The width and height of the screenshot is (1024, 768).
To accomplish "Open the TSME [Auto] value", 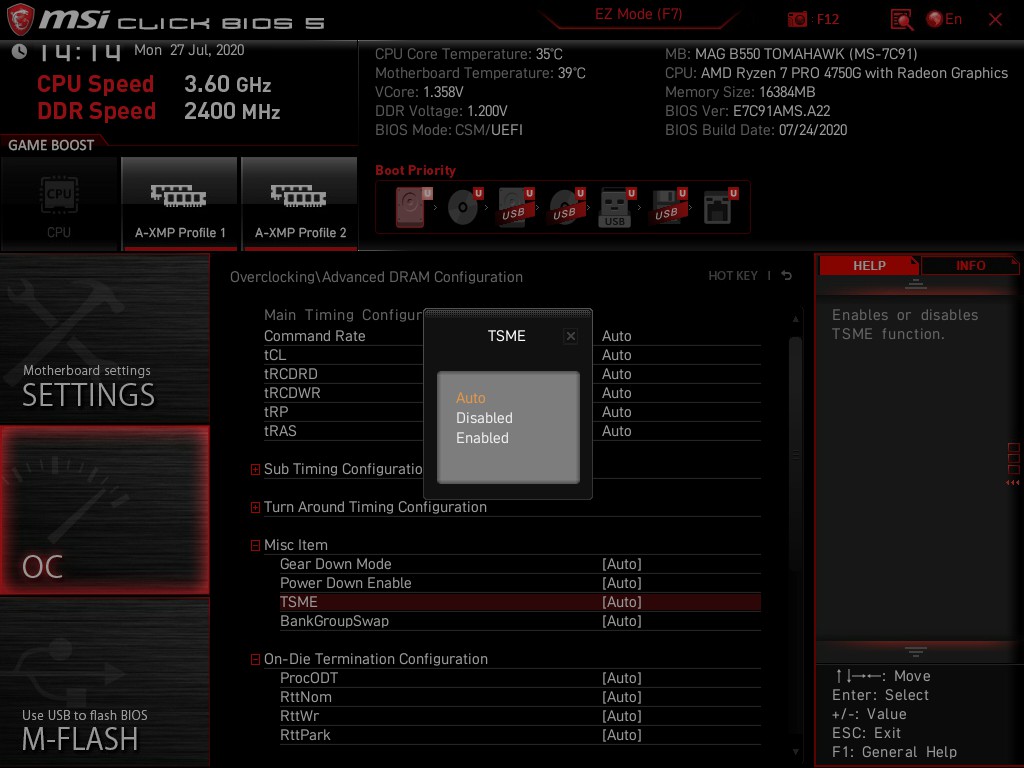I will click(622, 602).
